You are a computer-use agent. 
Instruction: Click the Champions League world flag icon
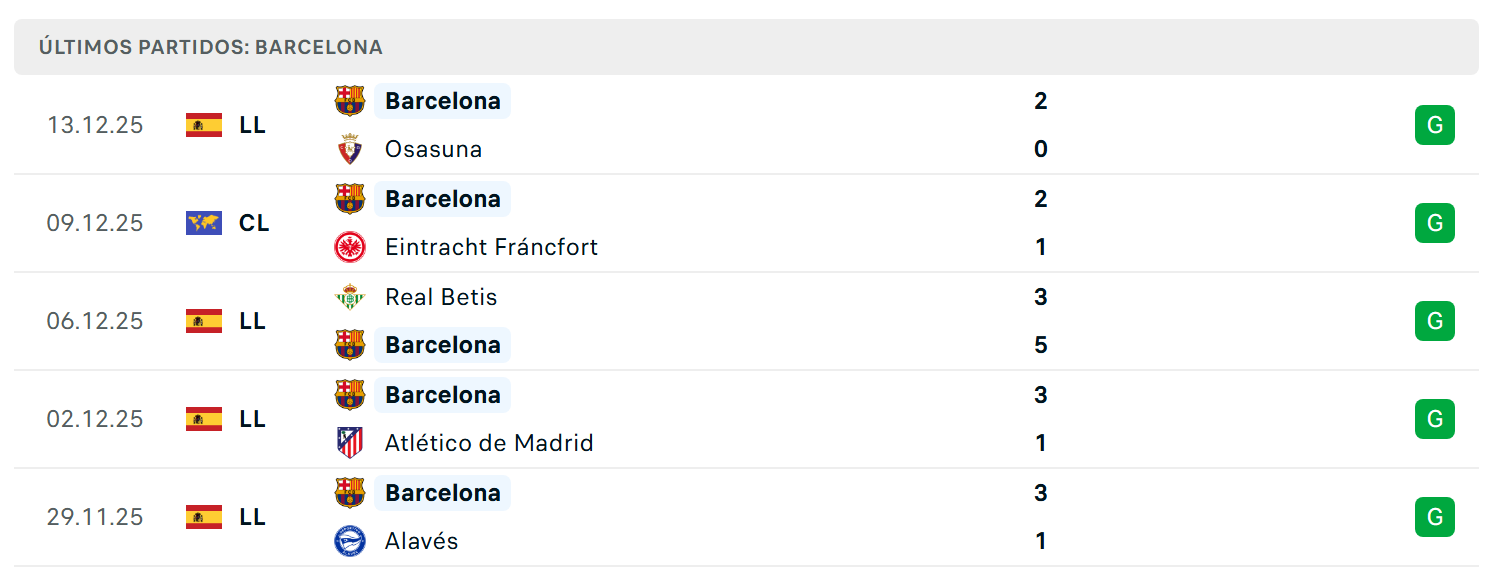tap(204, 223)
